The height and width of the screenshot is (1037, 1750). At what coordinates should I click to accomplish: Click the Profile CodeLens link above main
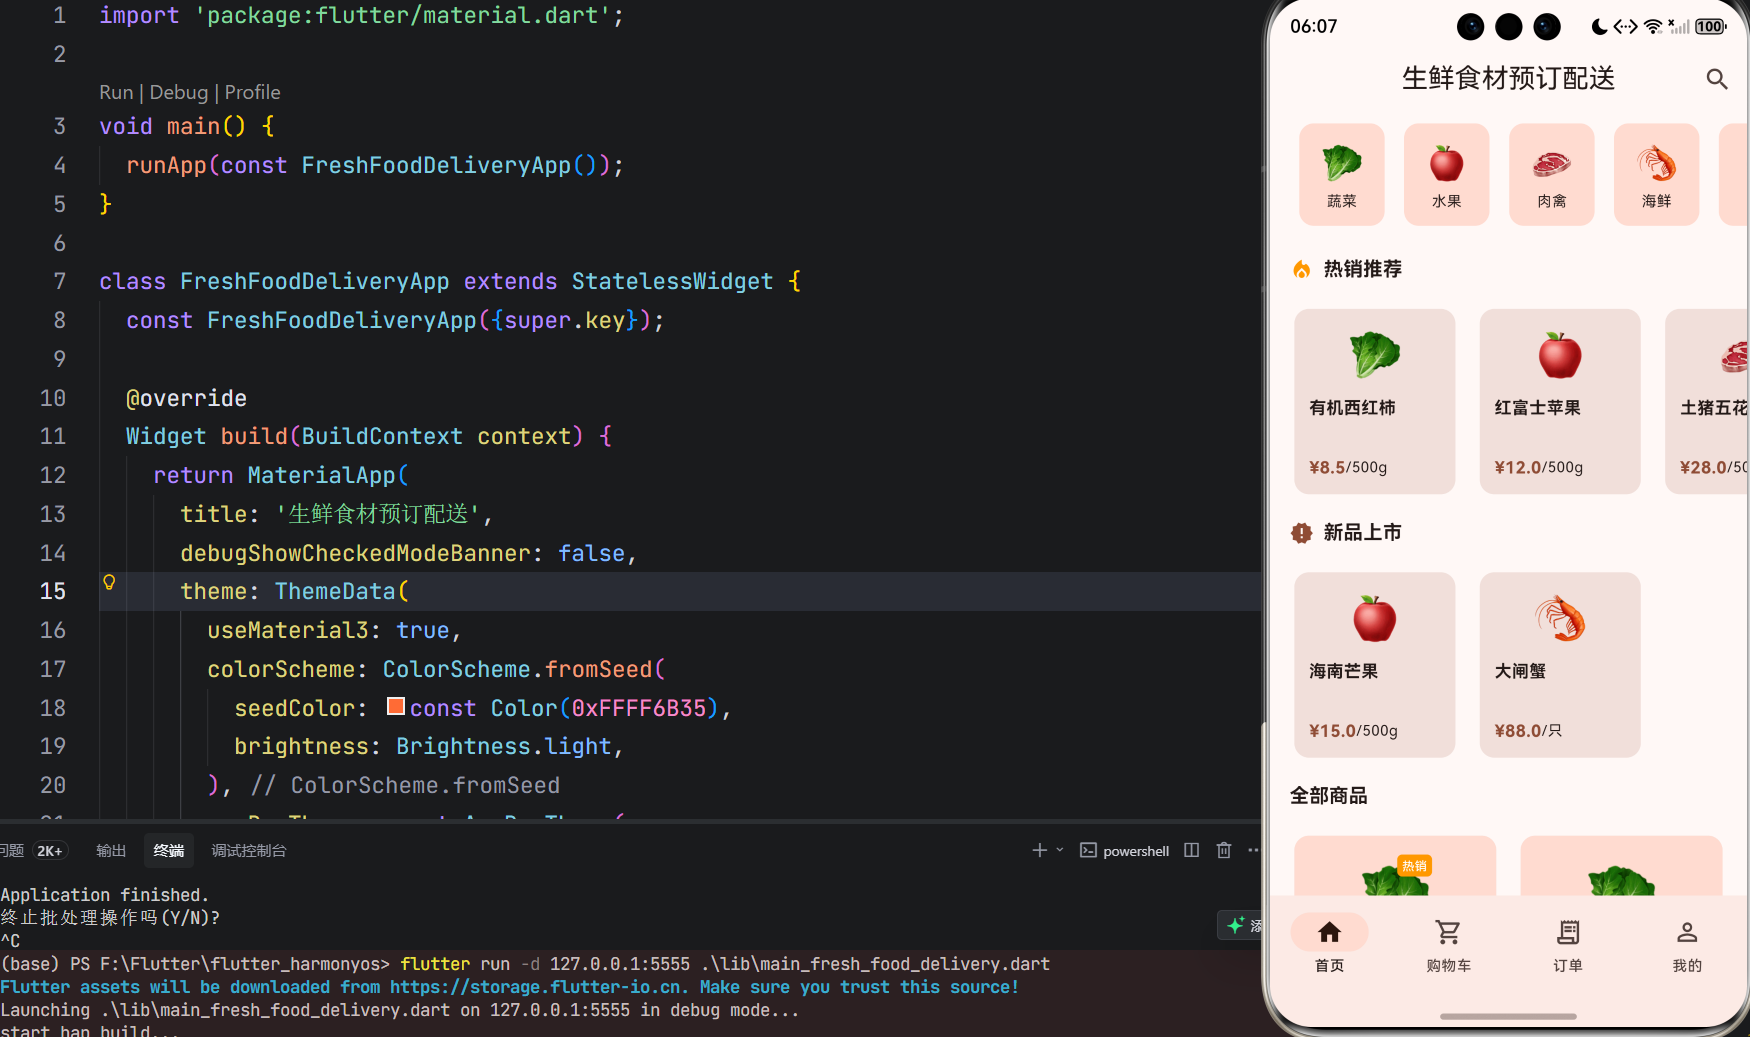pos(252,92)
